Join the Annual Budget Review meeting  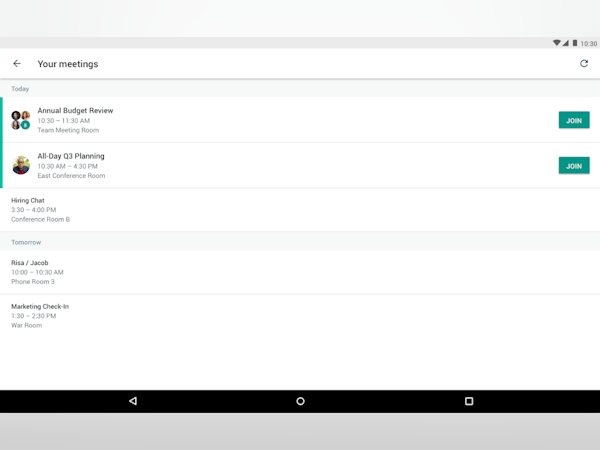[x=574, y=120]
